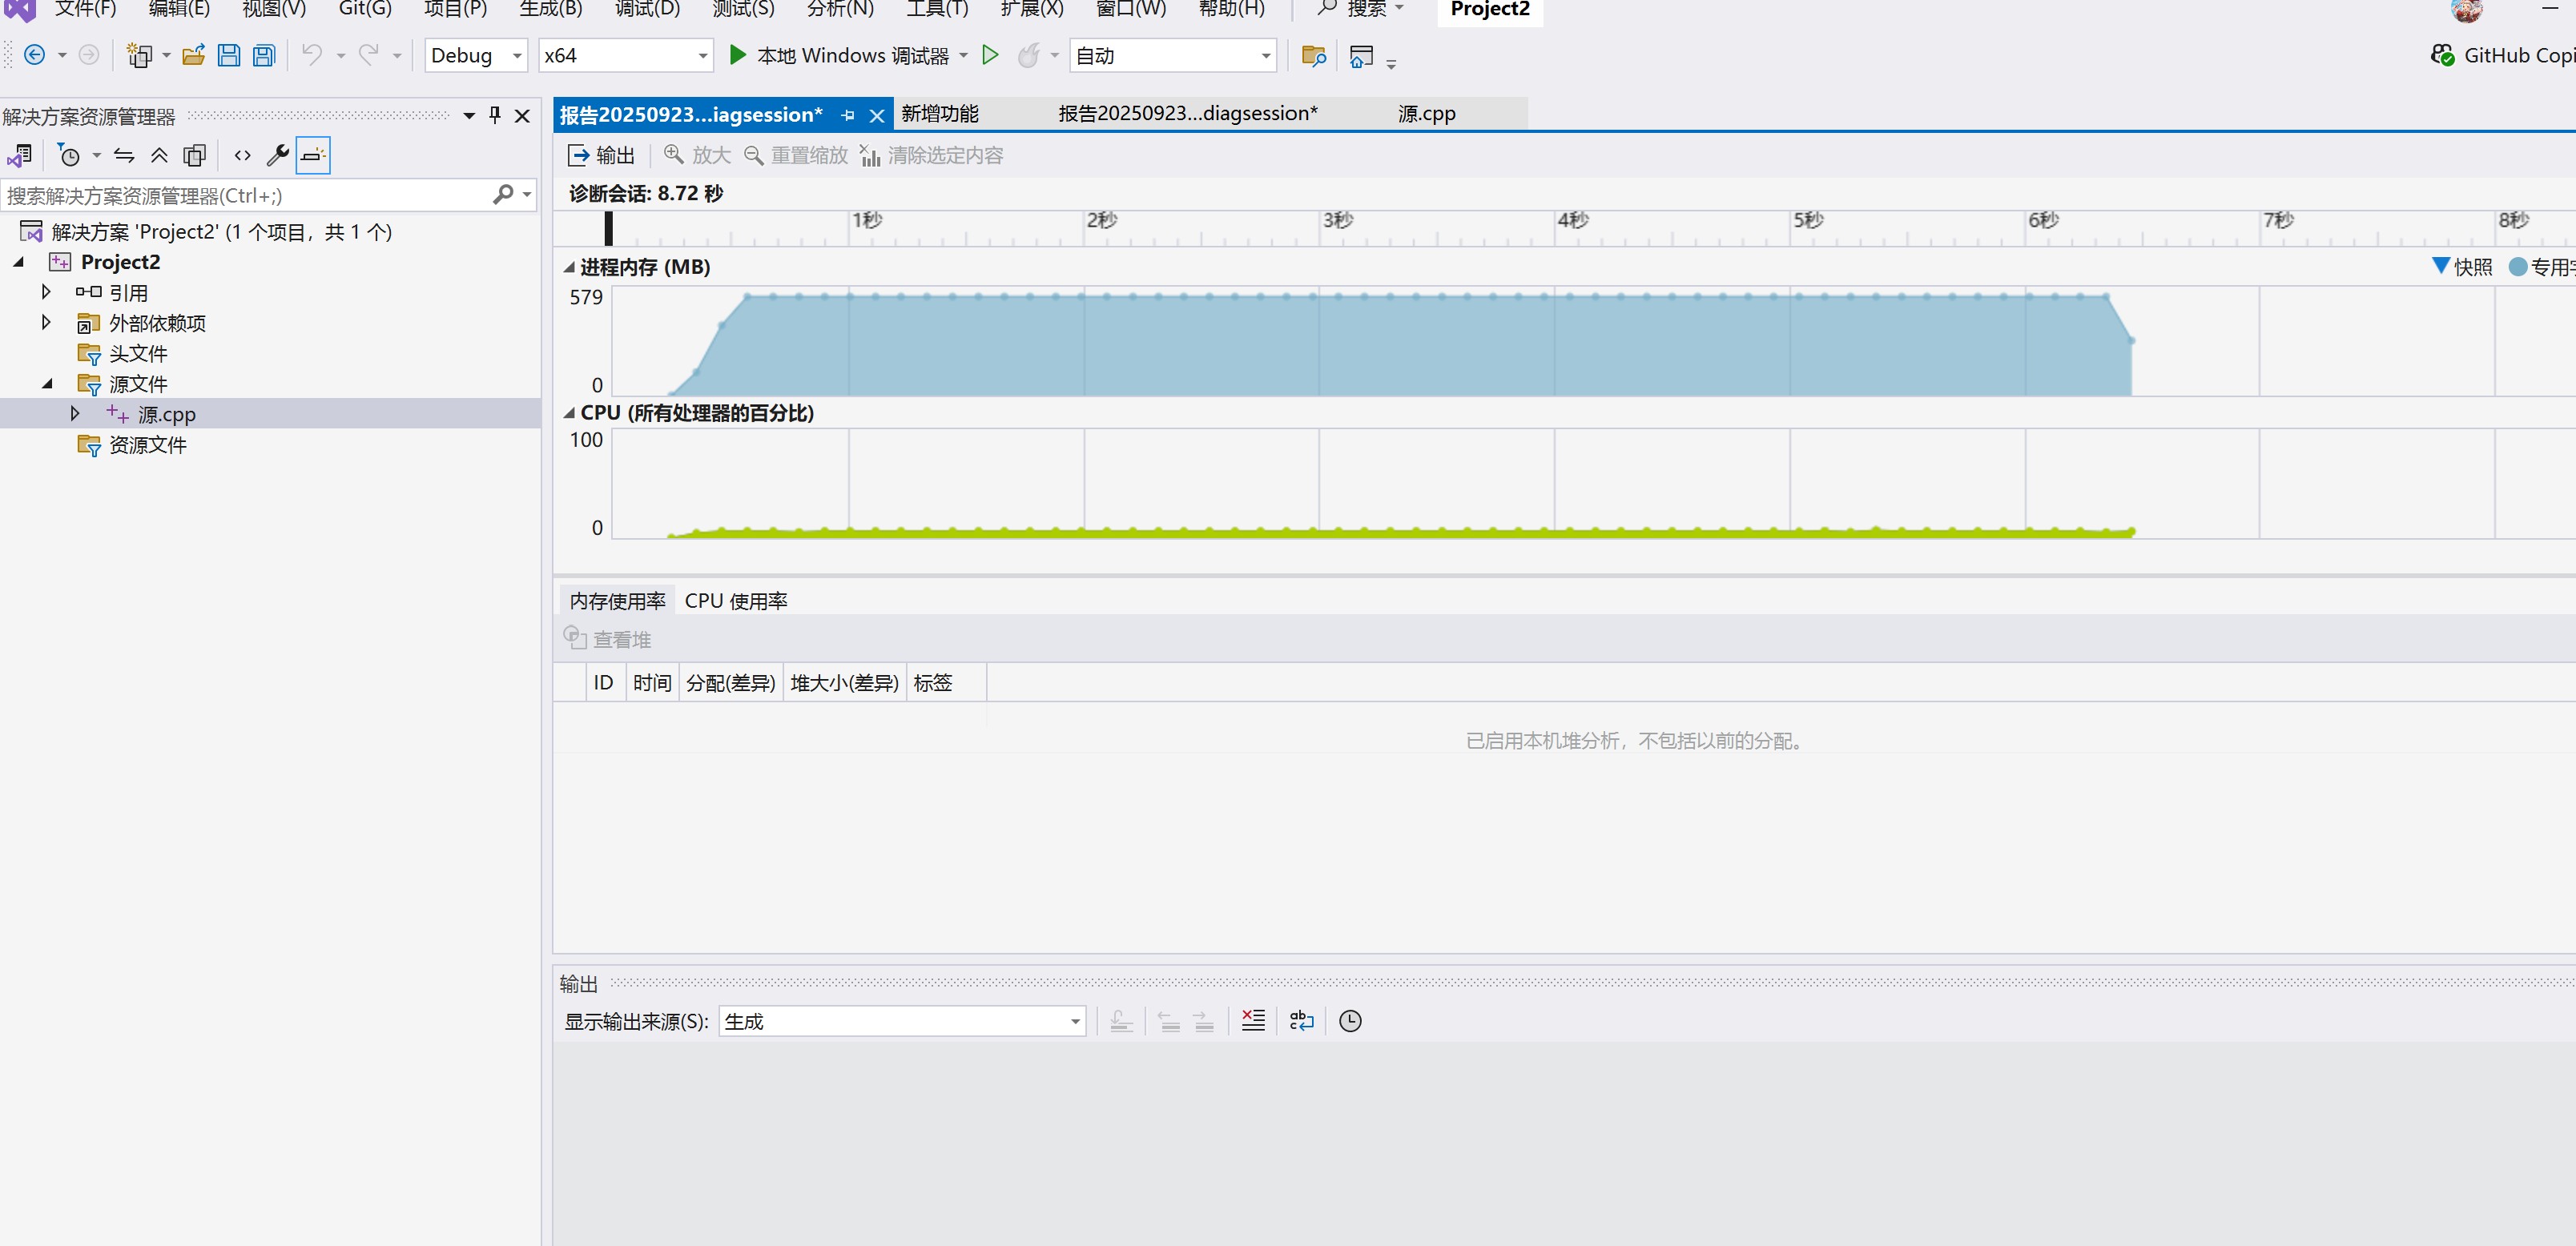The height and width of the screenshot is (1246, 2576).
Task: Open the Debug configuration dropdown
Action: (x=476, y=56)
